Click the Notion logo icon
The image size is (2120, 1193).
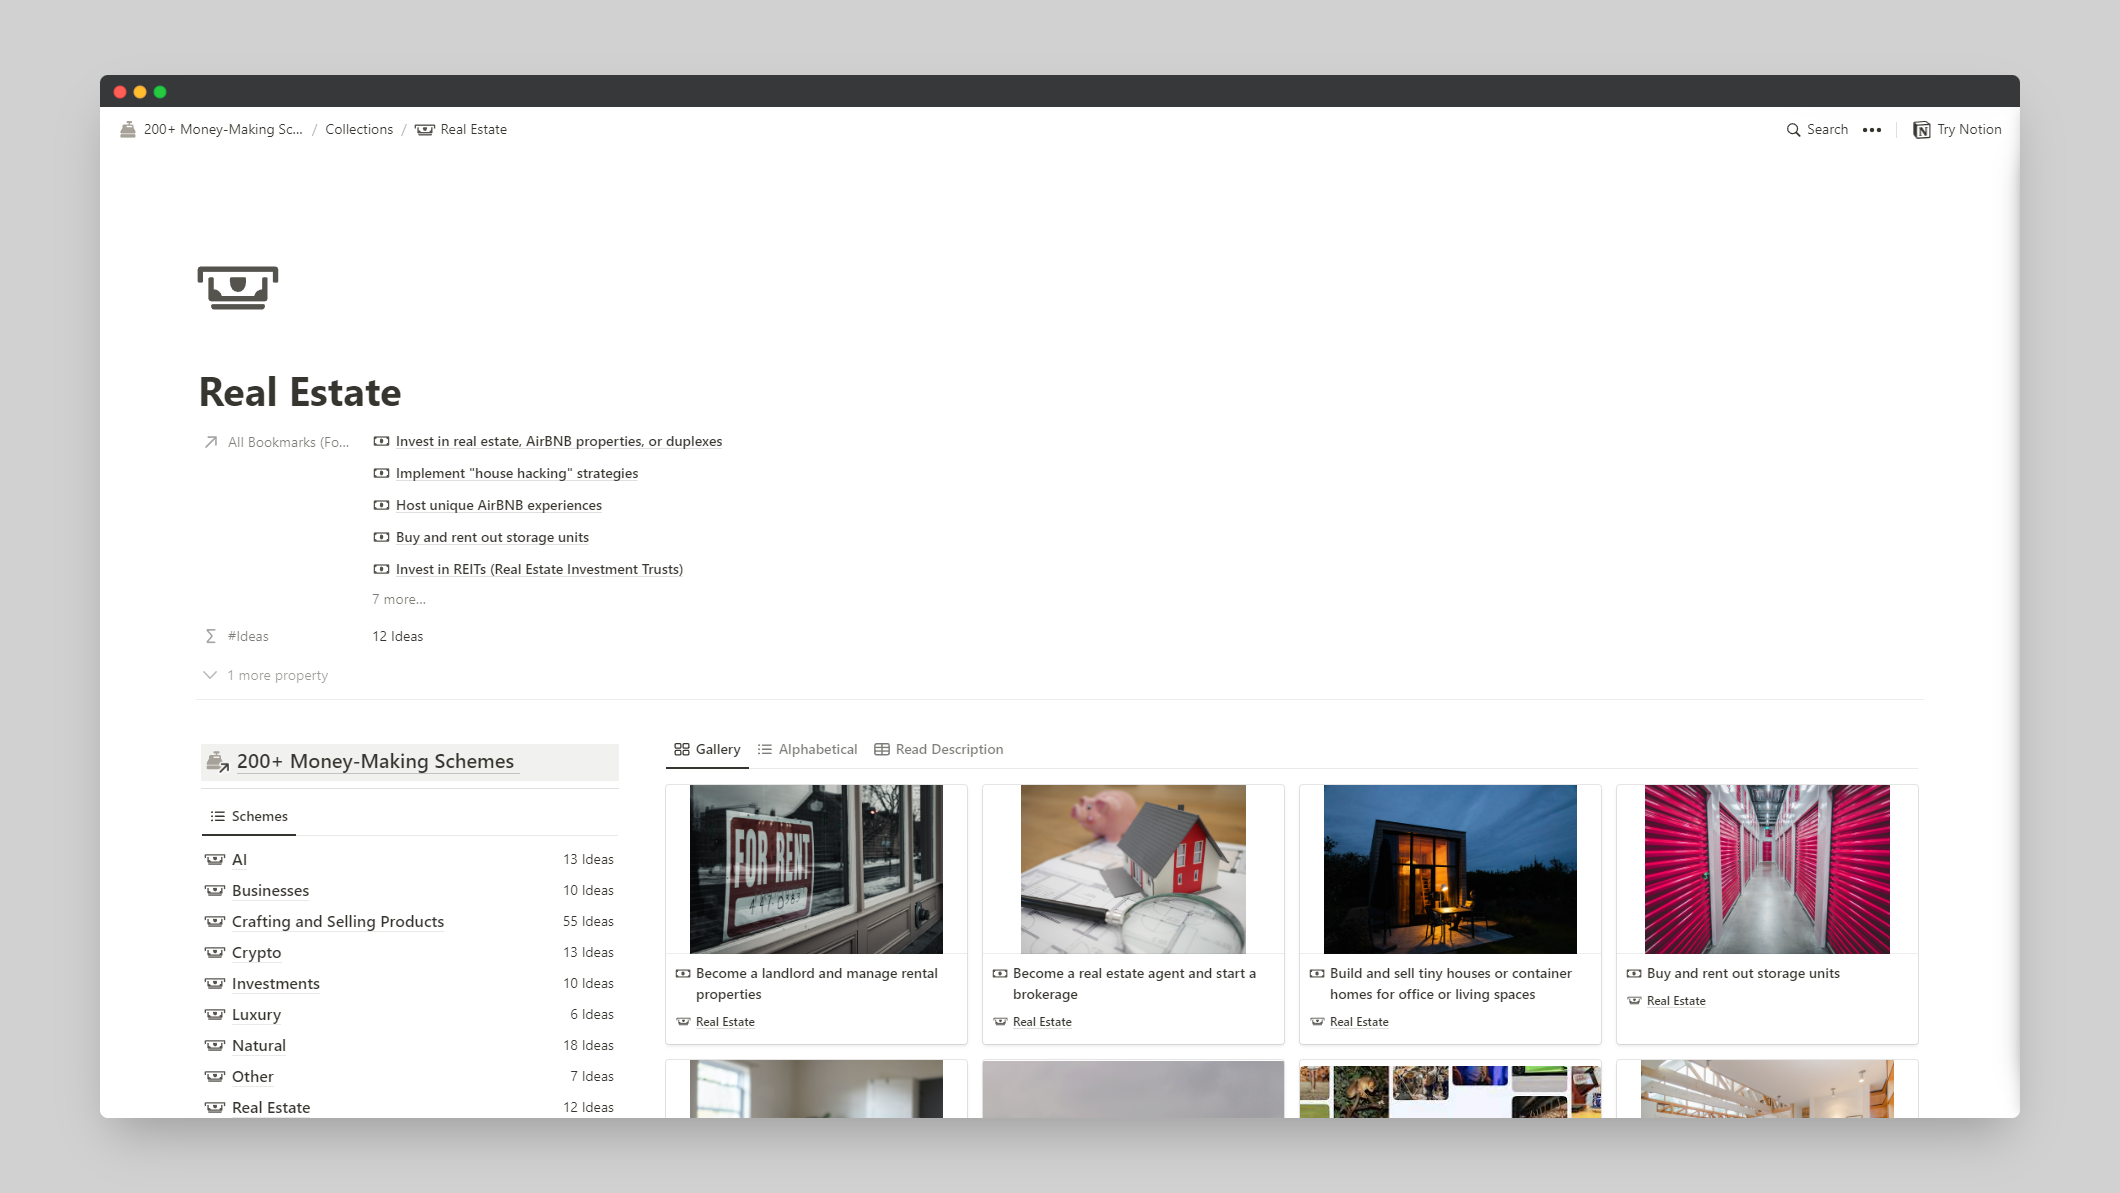click(x=1921, y=130)
